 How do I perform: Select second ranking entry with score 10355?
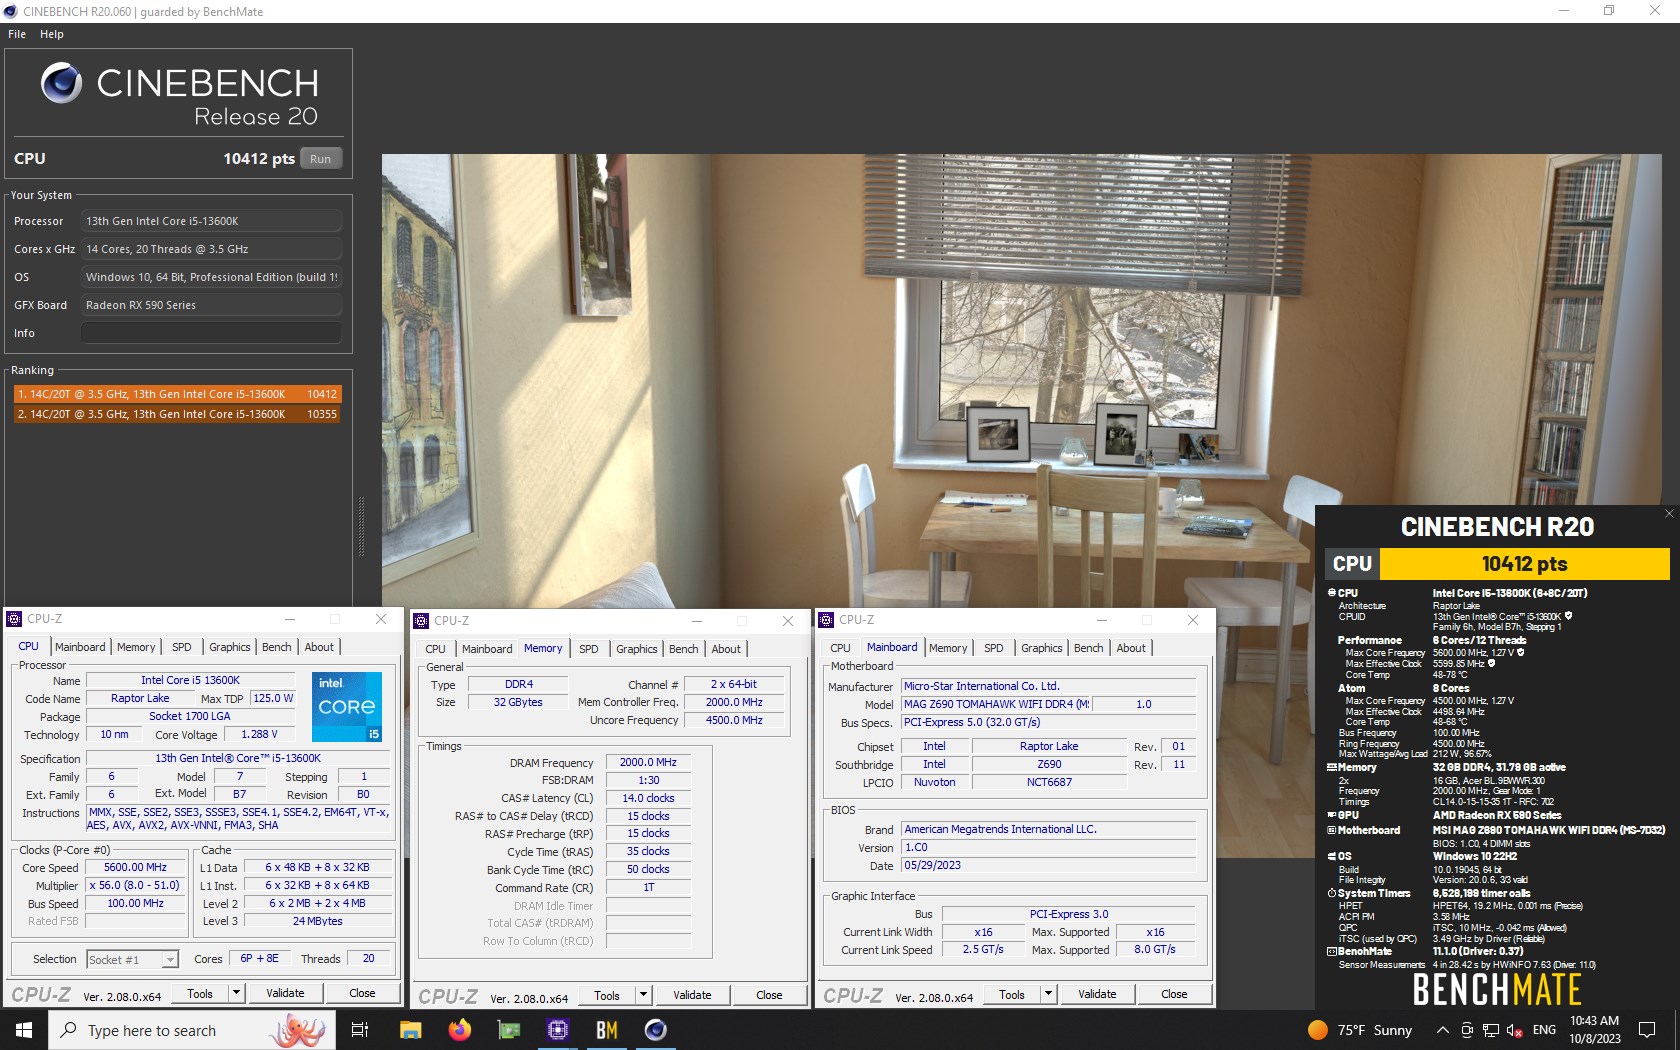point(177,414)
